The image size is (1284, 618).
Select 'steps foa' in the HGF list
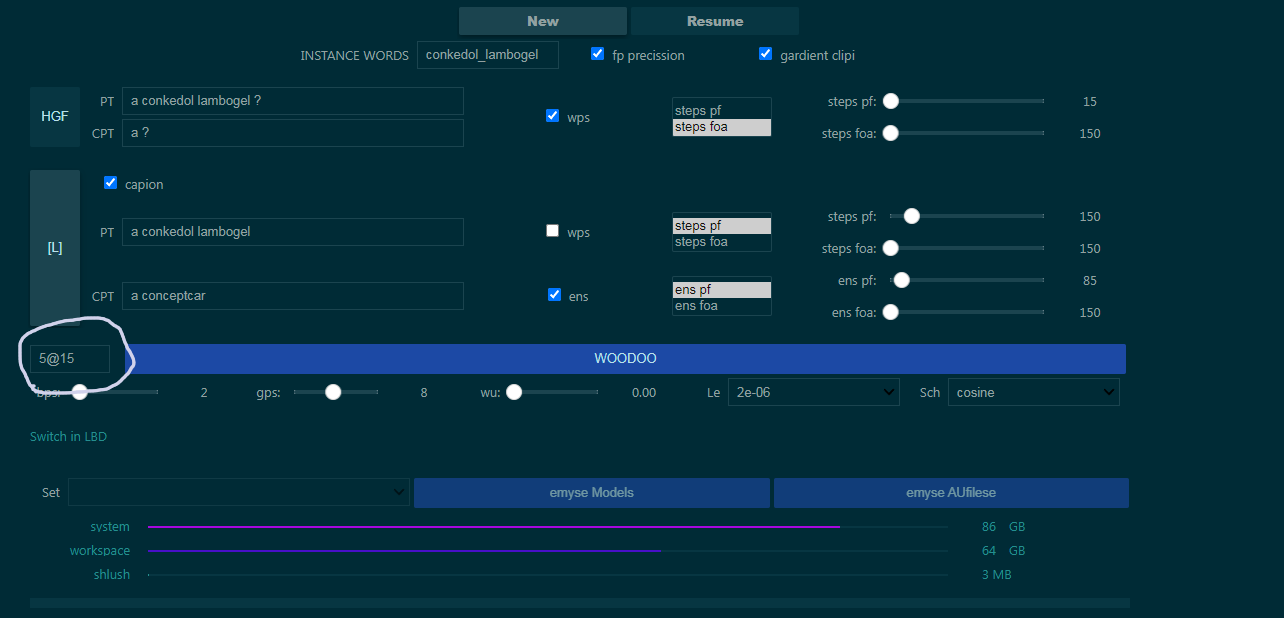click(x=722, y=127)
